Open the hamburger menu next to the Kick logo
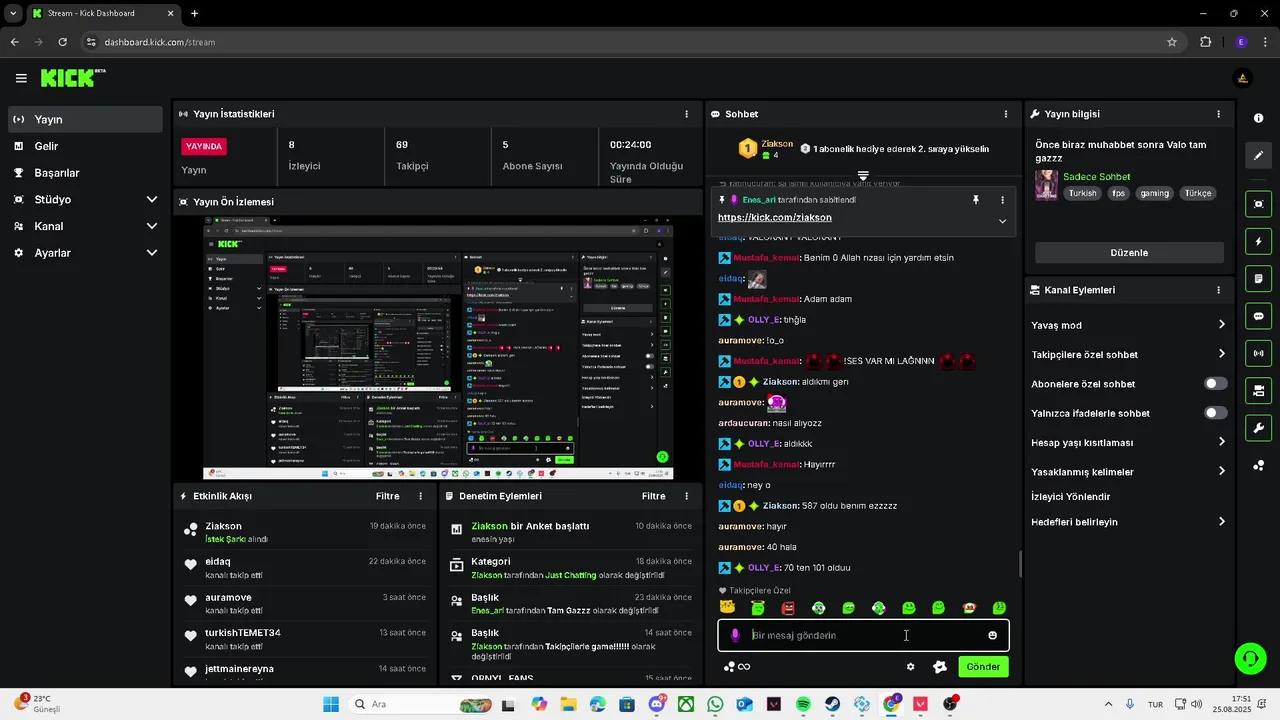The image size is (1280, 720). [21, 78]
